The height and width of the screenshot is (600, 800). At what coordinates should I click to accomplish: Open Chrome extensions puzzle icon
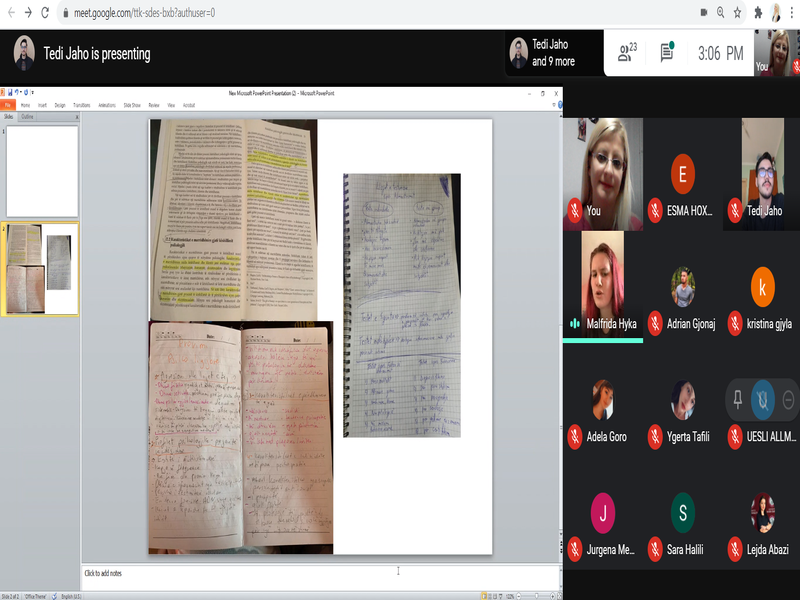click(758, 13)
